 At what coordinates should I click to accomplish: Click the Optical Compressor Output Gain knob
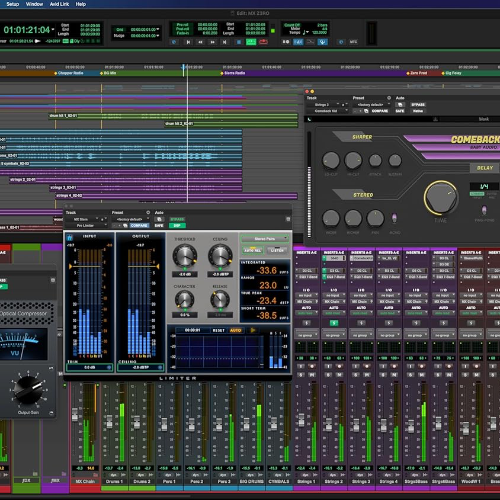pyautogui.click(x=28, y=389)
